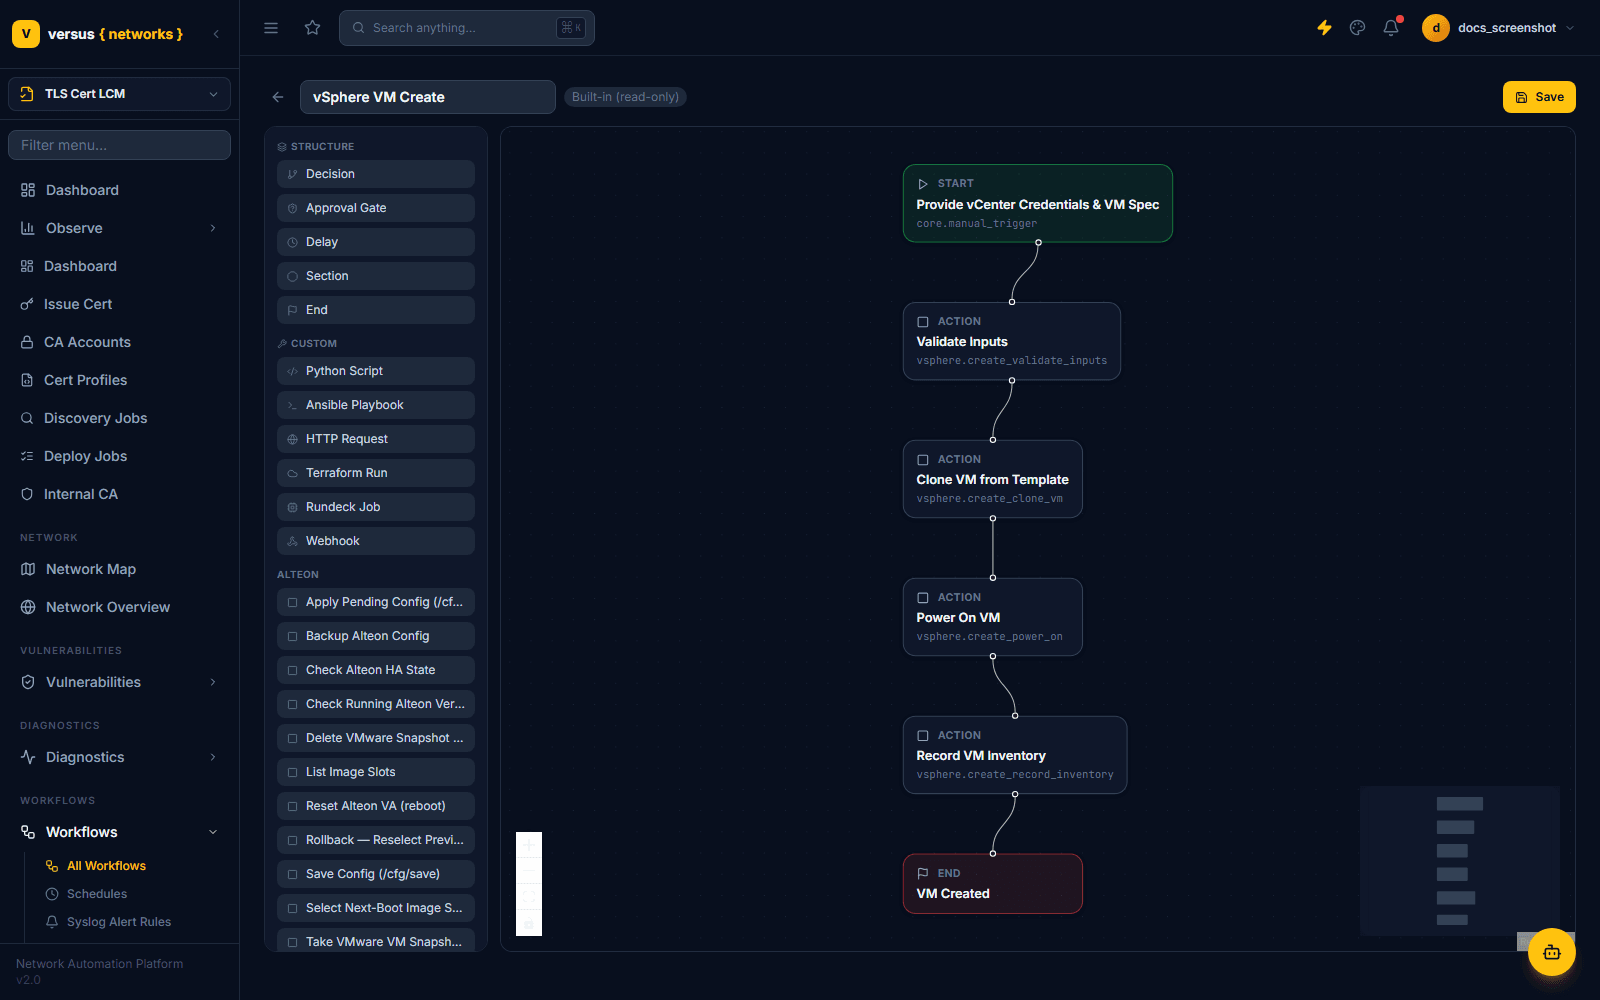The image size is (1600, 1000).
Task: Open the TLS Cert LCM module dropdown
Action: pos(119,94)
